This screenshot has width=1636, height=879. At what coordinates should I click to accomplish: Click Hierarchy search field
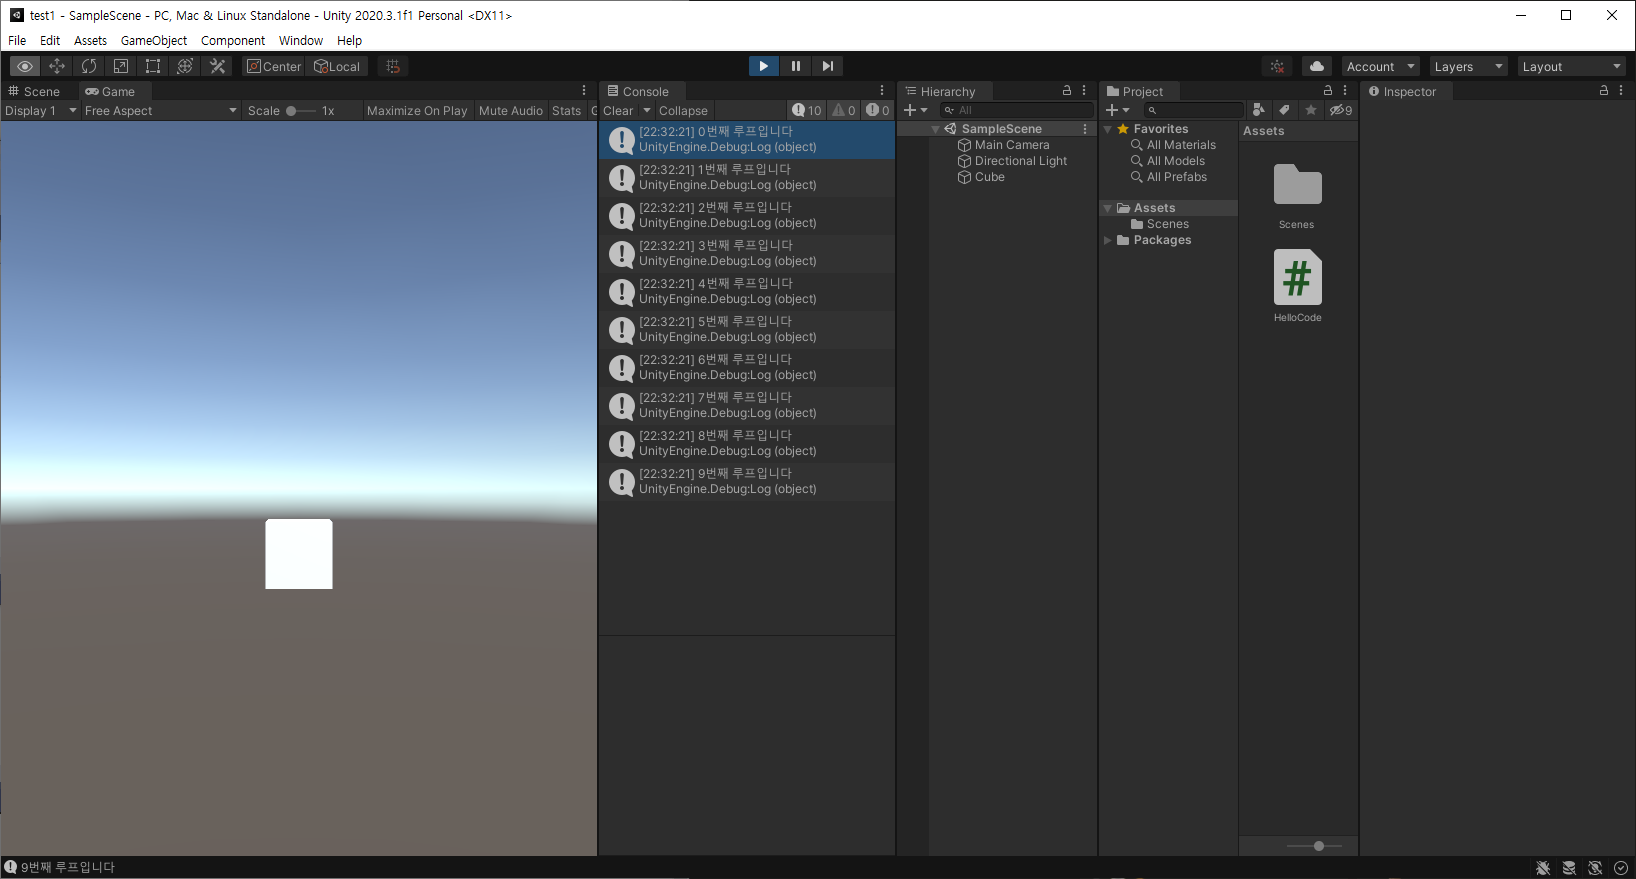[1017, 110]
